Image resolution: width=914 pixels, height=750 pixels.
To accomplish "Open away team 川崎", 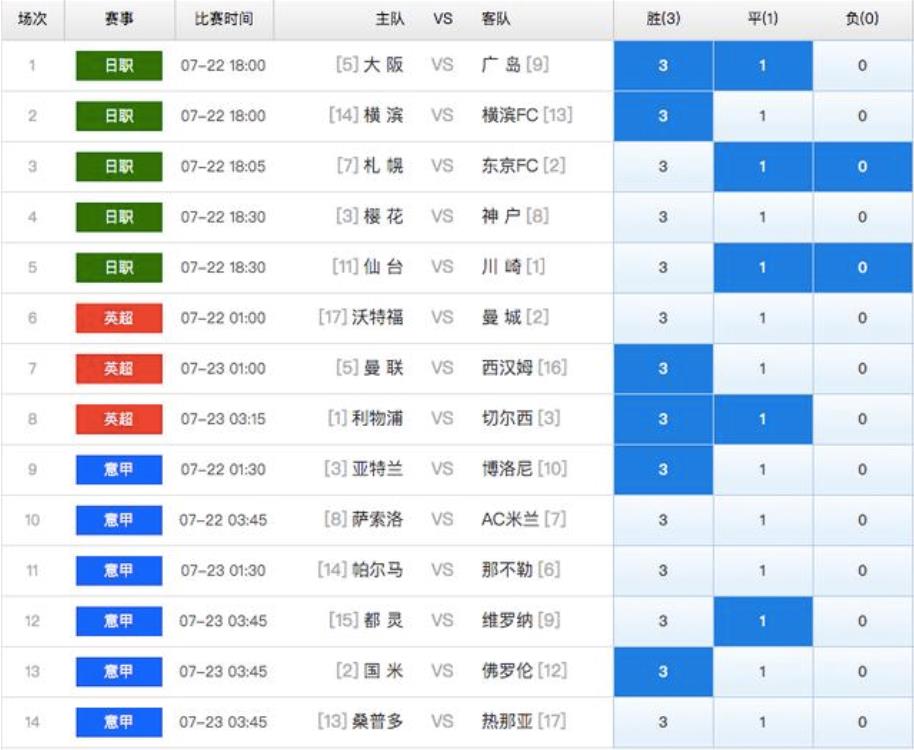I will click(x=501, y=267).
